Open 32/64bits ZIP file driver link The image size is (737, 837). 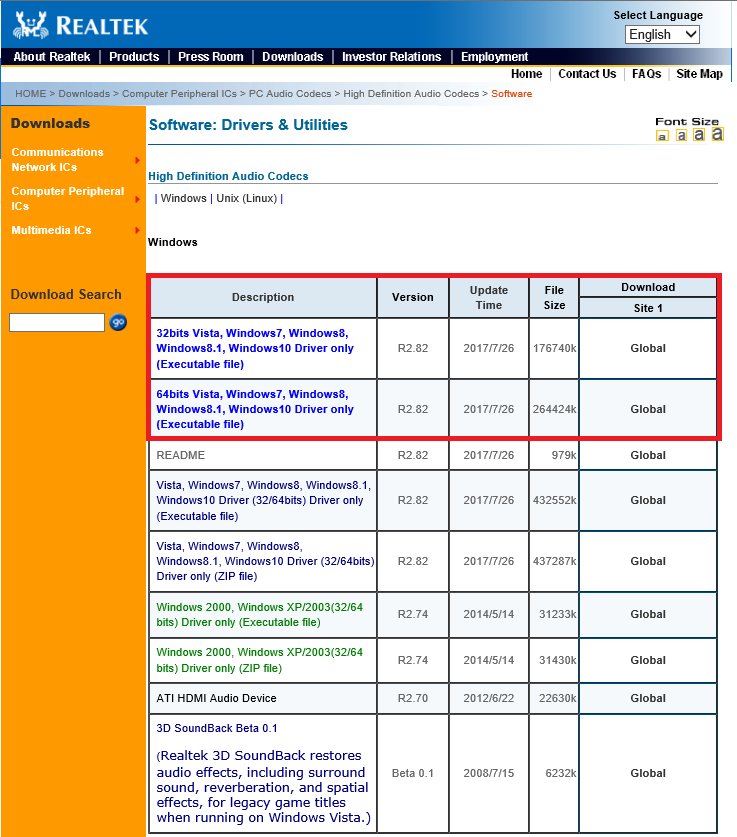[x=265, y=561]
